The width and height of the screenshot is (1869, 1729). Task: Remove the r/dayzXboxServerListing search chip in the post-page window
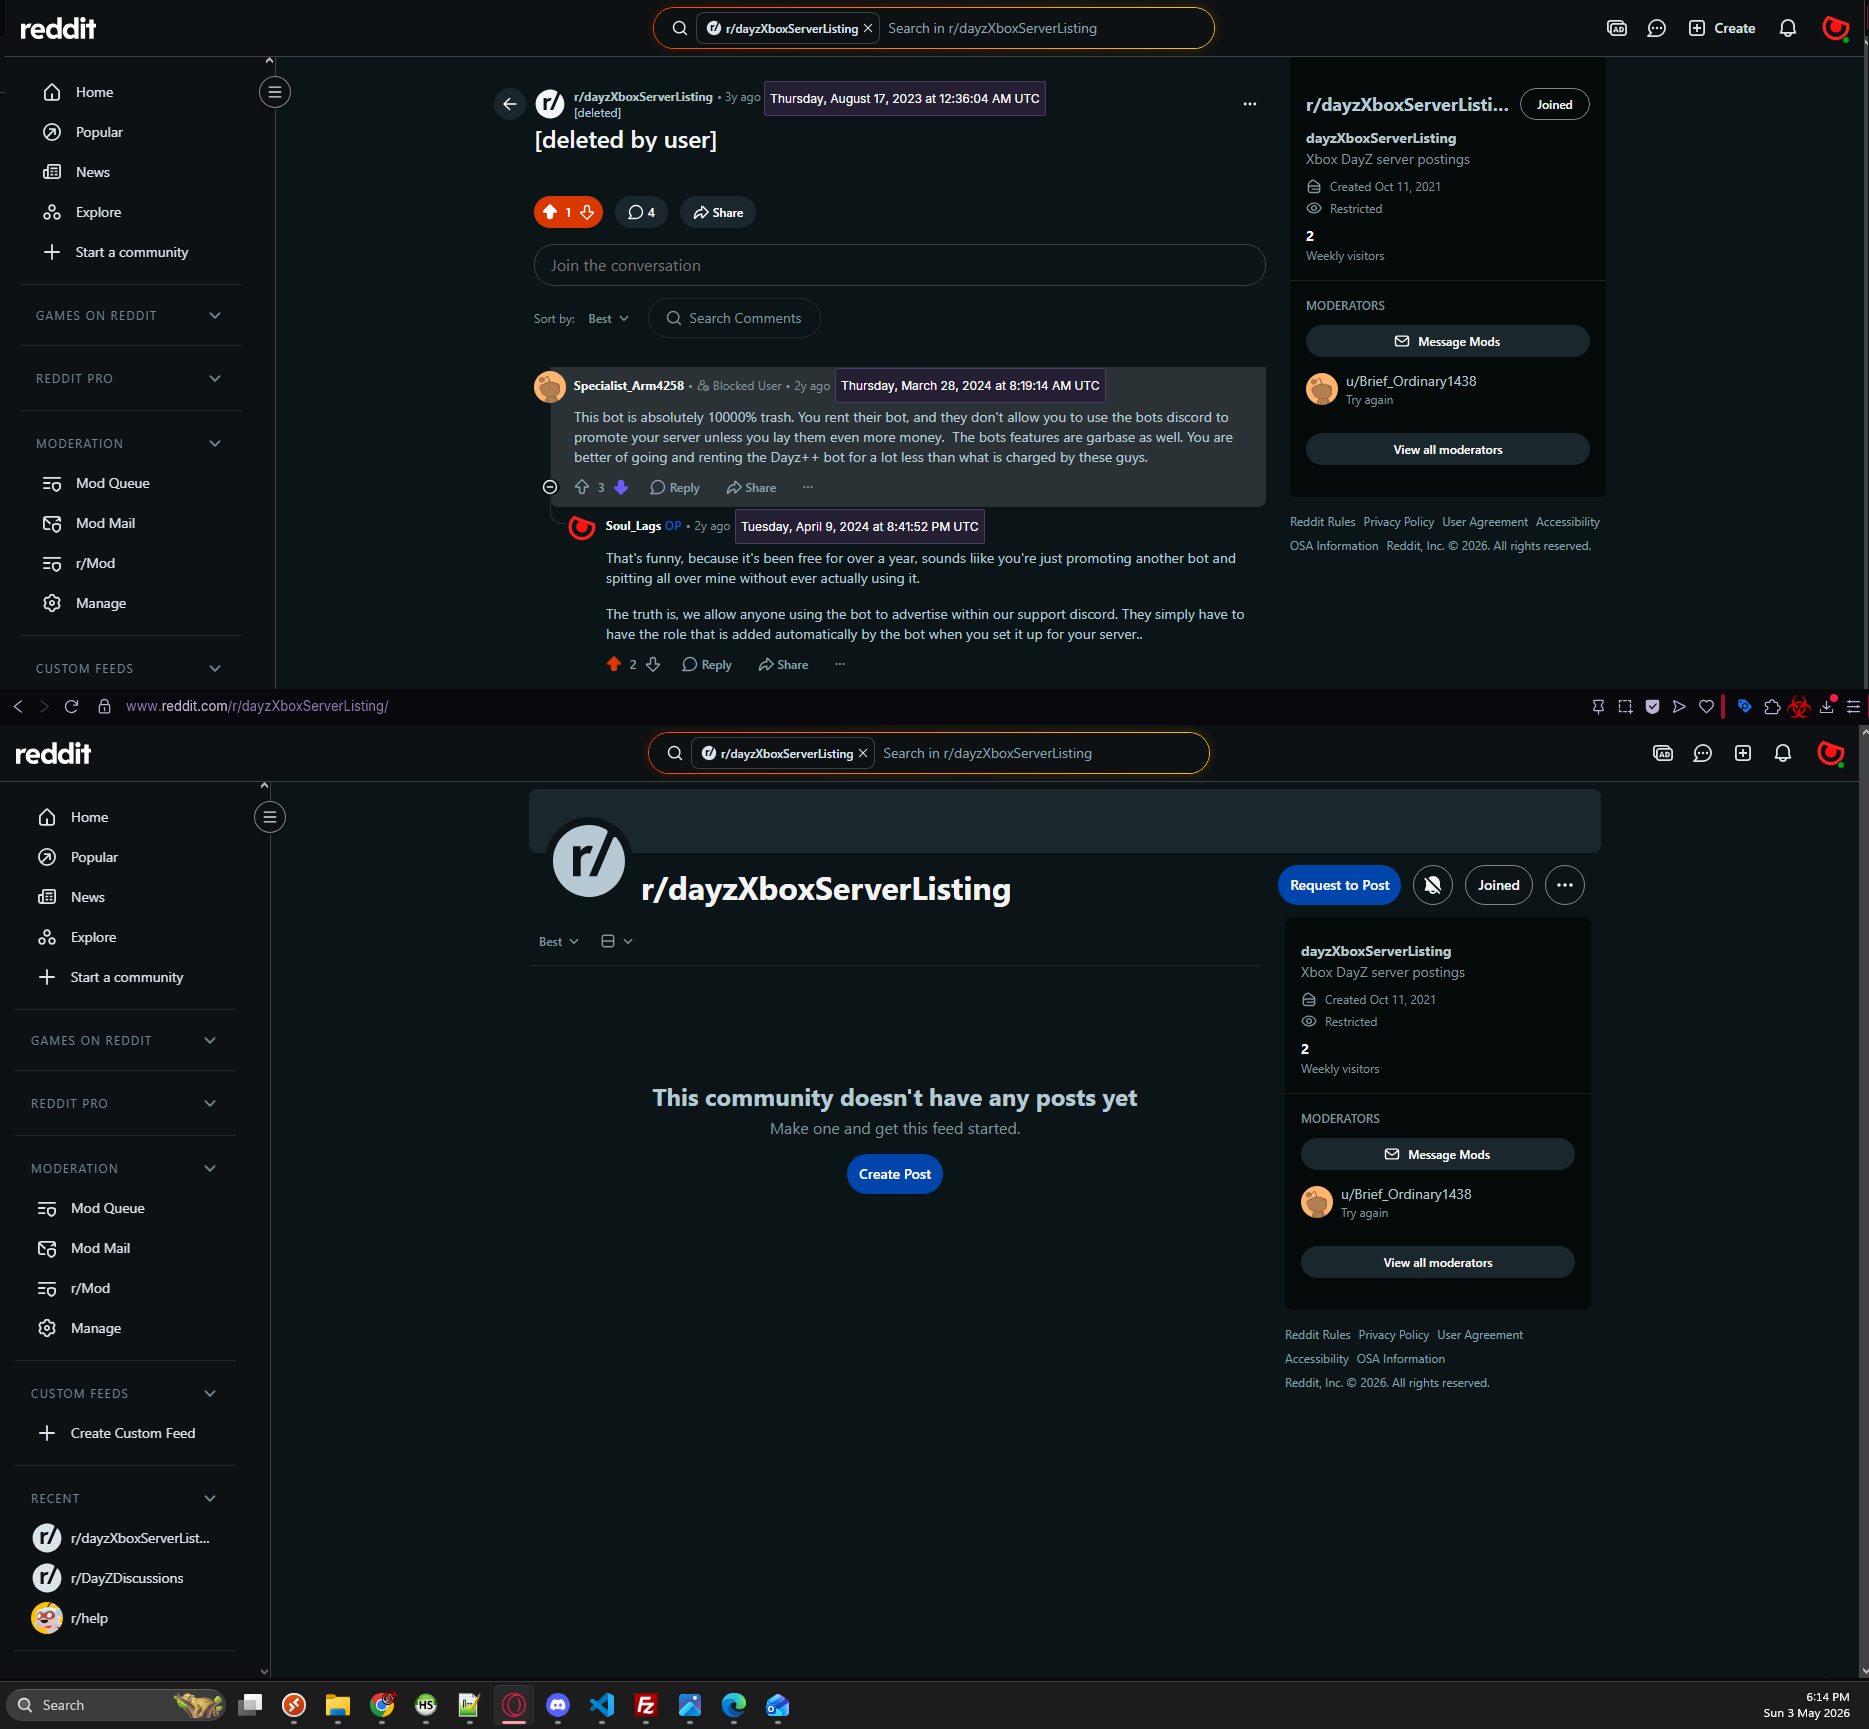(868, 28)
